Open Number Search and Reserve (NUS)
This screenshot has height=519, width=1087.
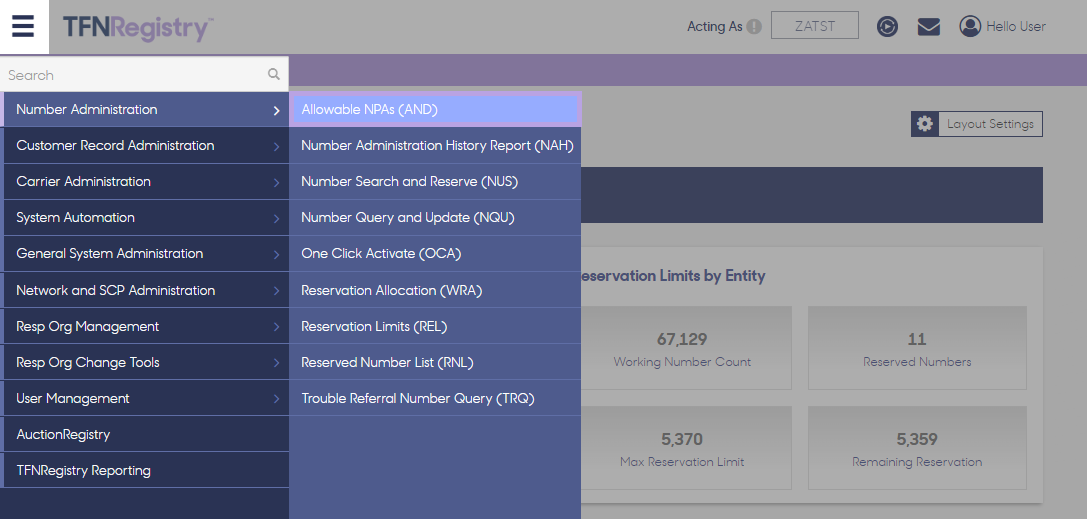(x=435, y=182)
